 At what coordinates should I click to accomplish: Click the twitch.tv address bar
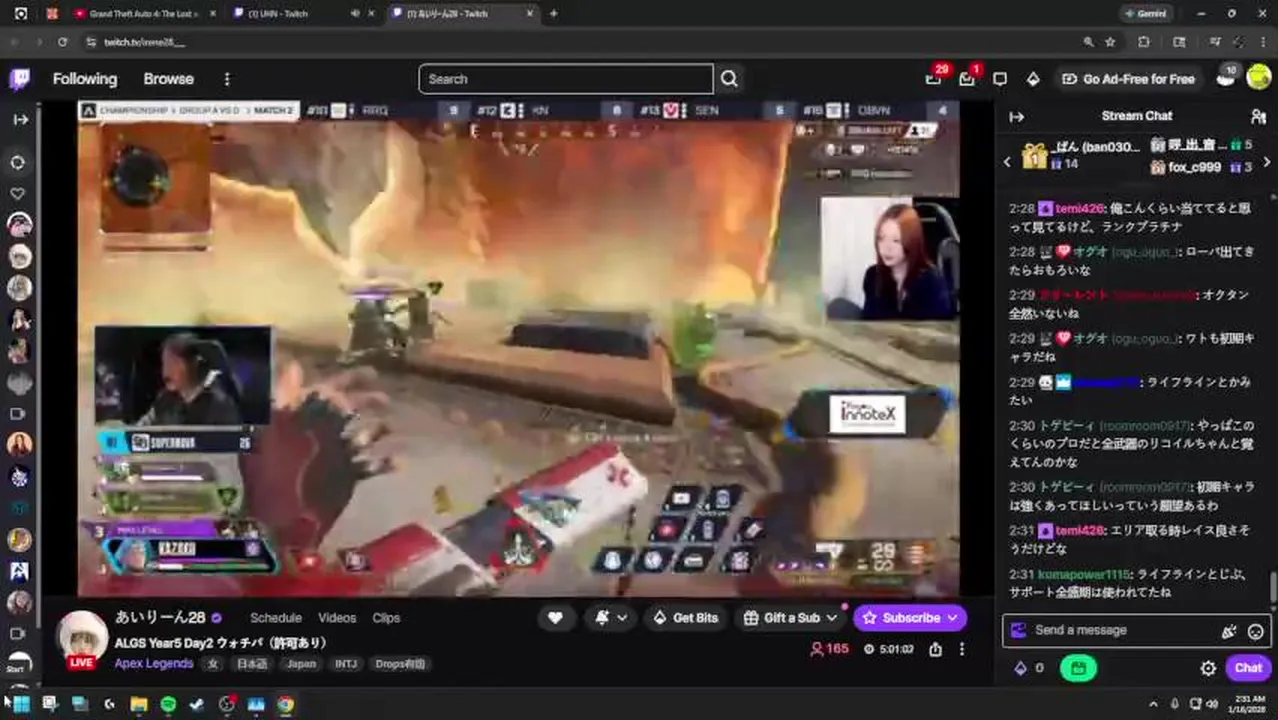(580, 42)
